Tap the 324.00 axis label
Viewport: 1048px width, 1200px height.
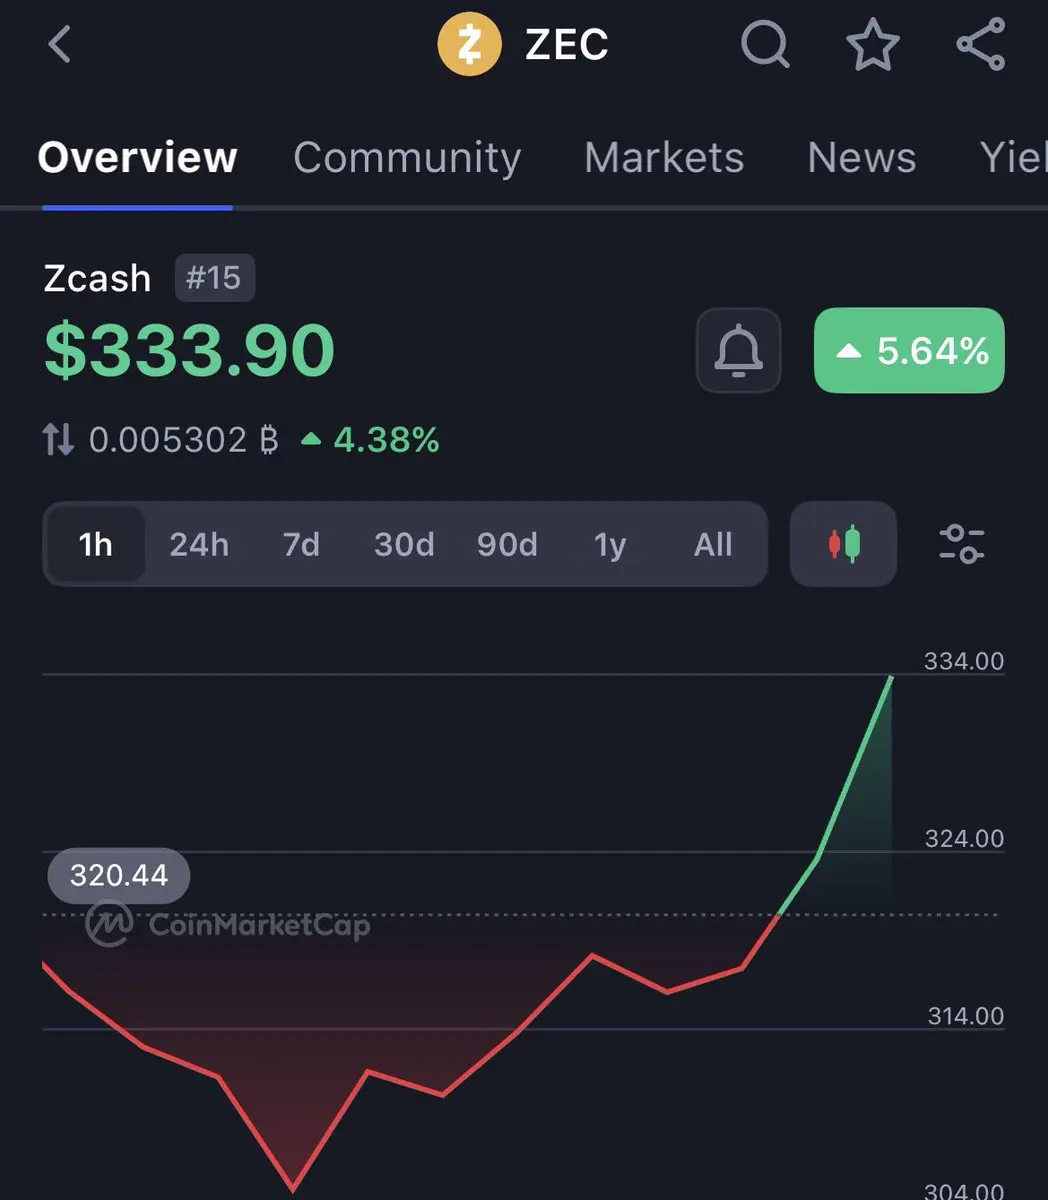[964, 838]
